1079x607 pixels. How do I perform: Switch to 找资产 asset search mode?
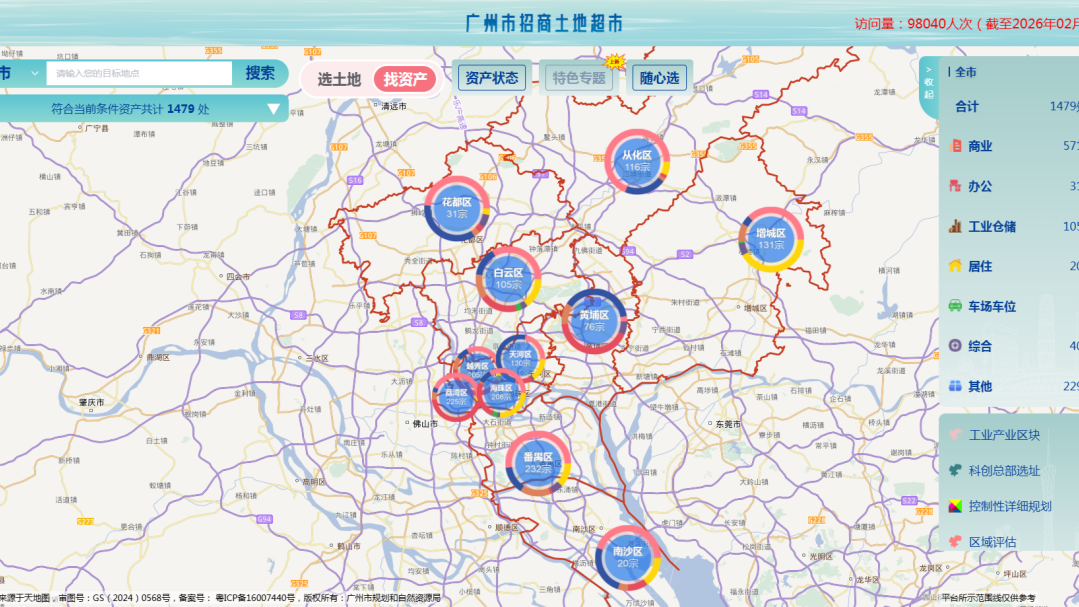click(x=405, y=79)
